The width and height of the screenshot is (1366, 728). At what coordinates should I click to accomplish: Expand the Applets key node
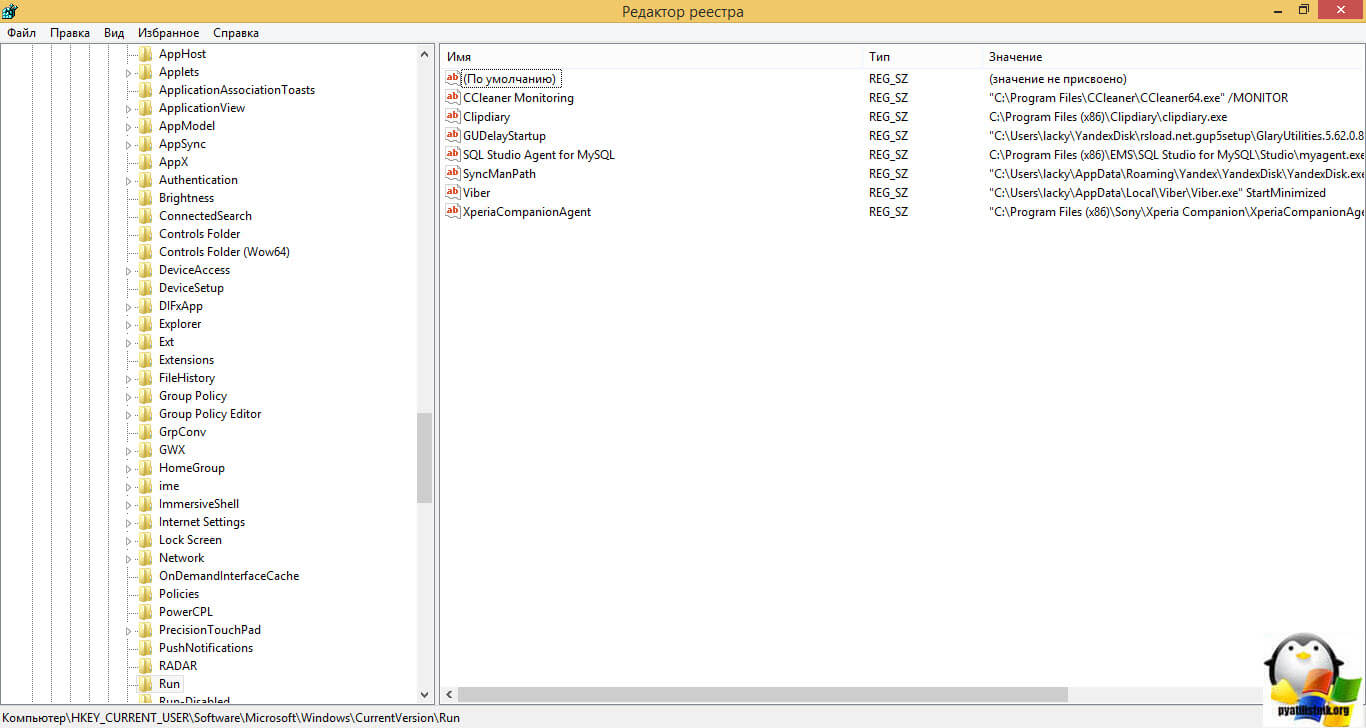[x=128, y=73]
